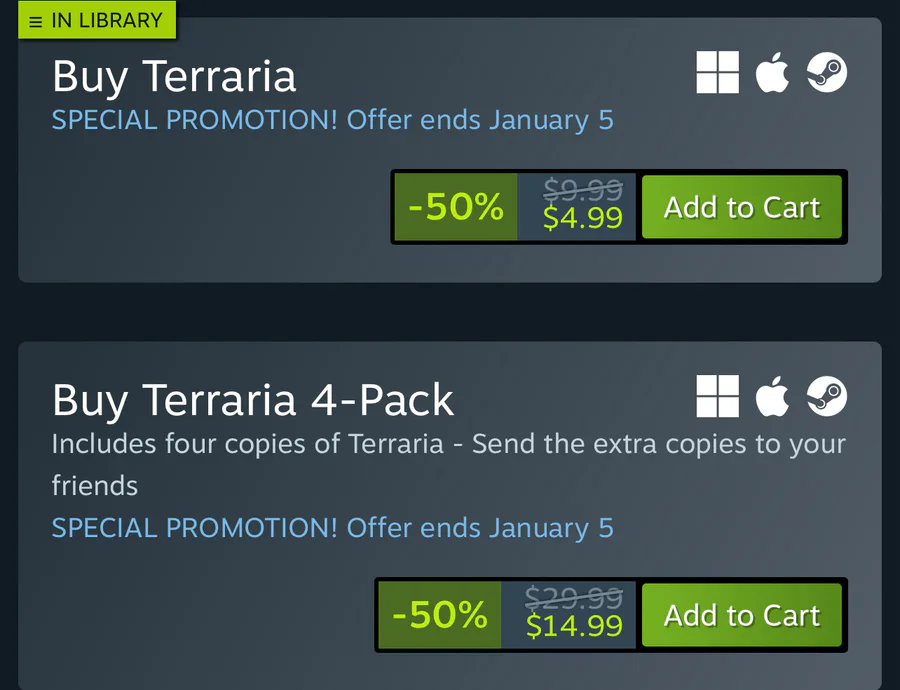Click the -50% badge next to $4.99

456,207
